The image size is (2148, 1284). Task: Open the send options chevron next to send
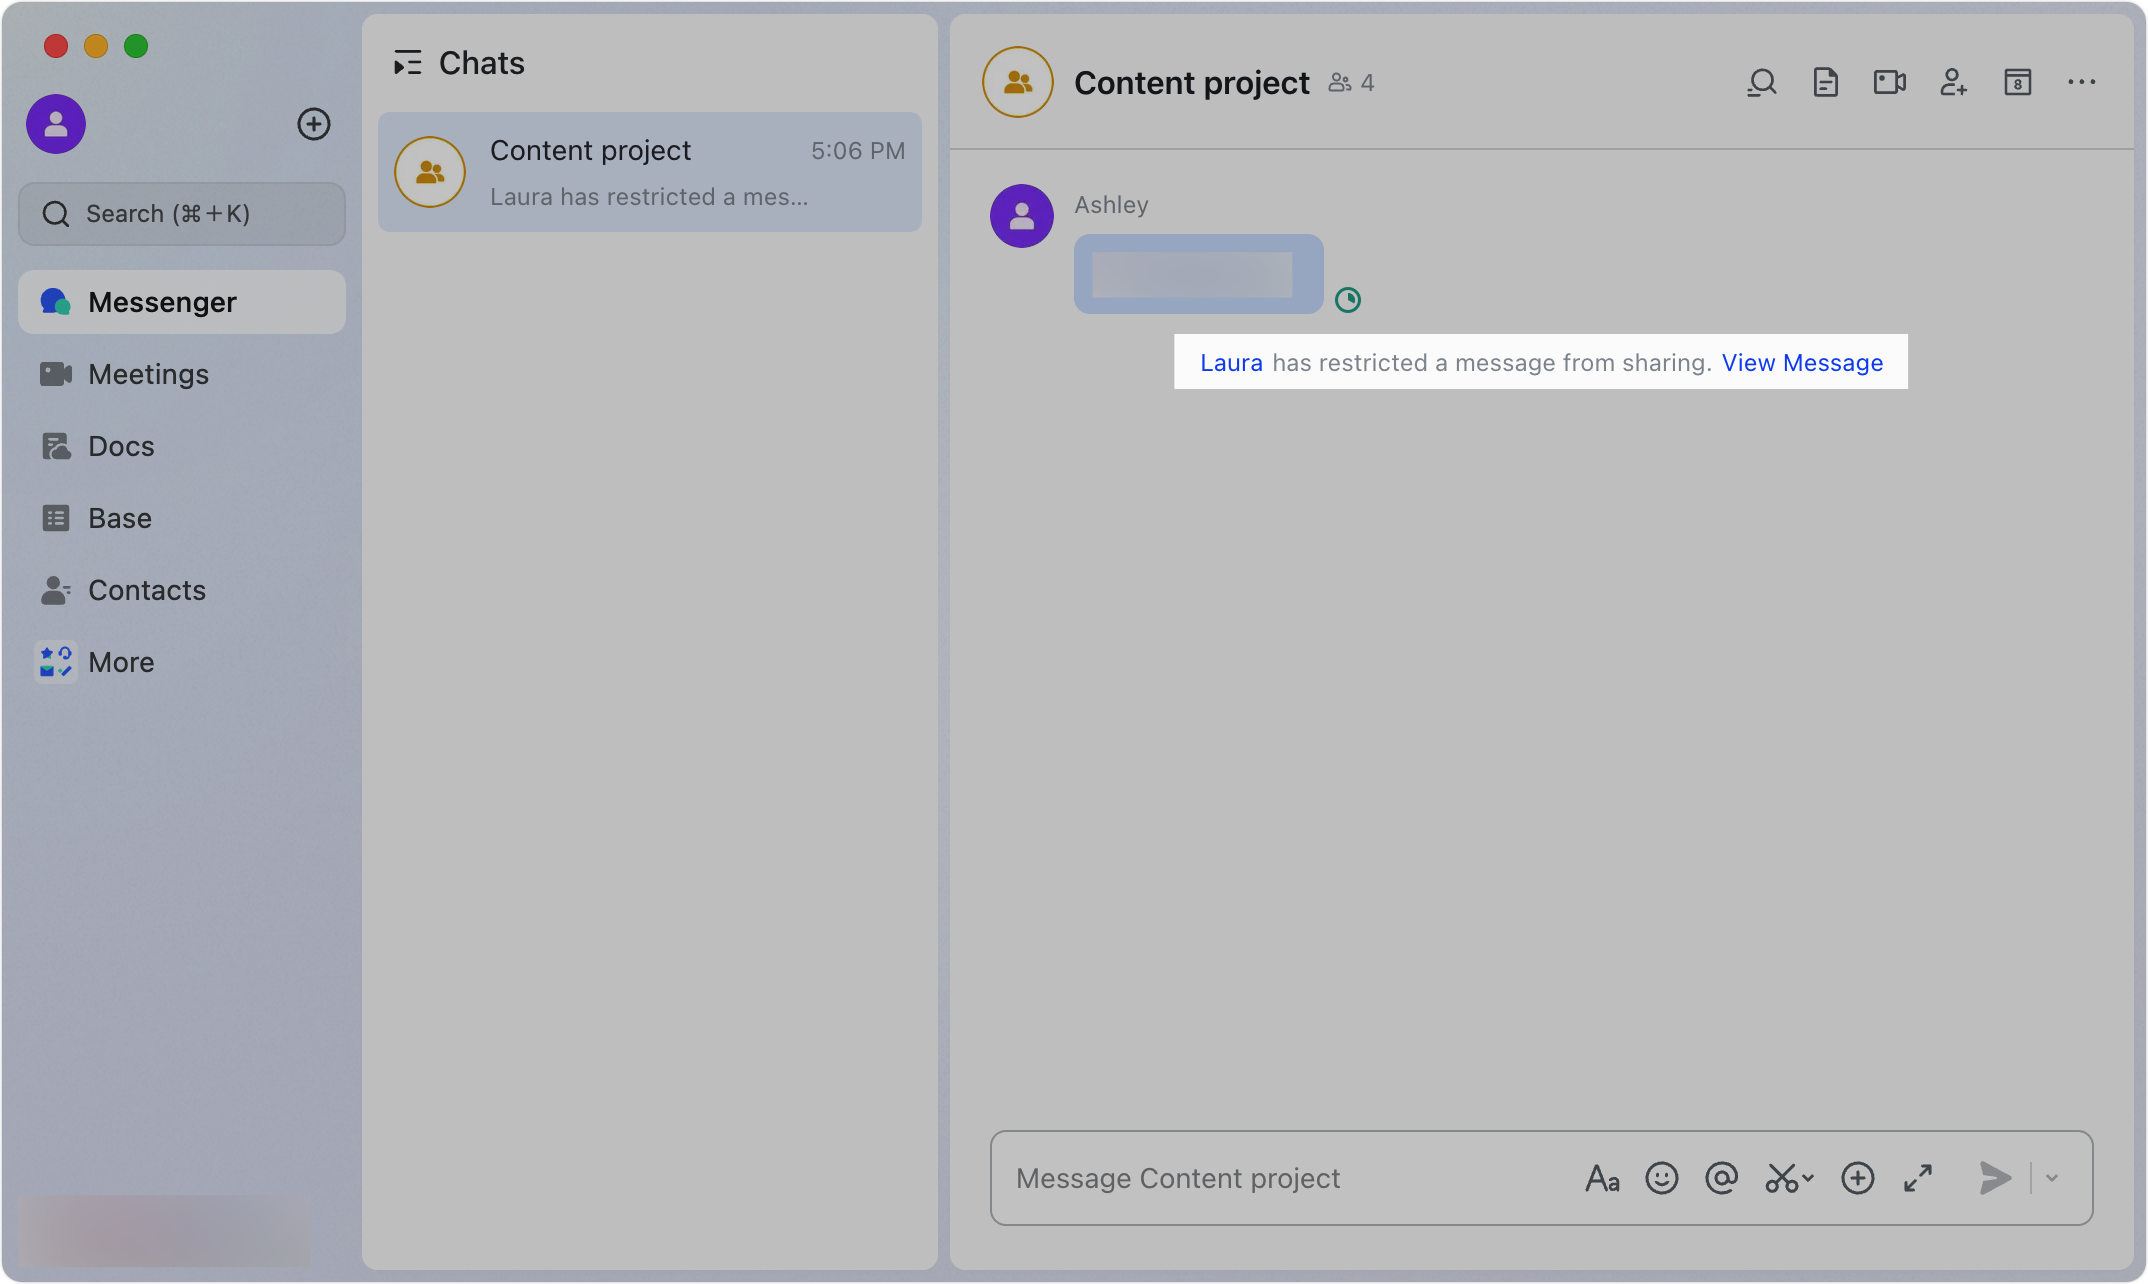pyautogui.click(x=2052, y=1178)
